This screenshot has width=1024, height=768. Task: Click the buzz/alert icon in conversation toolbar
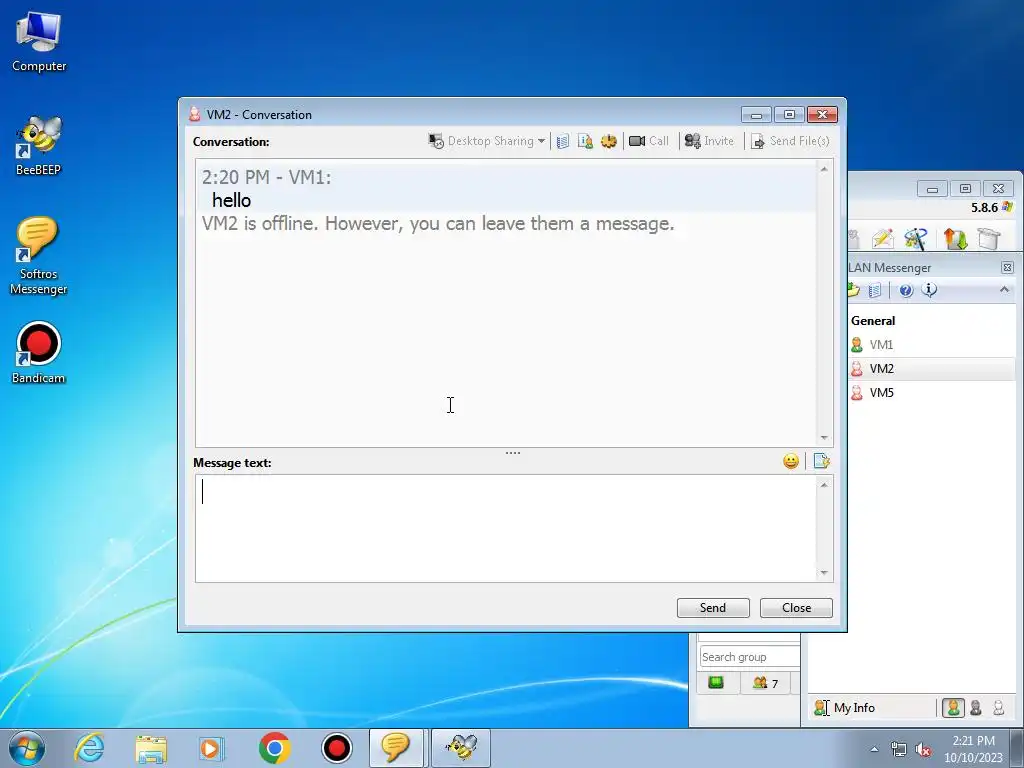pos(609,141)
